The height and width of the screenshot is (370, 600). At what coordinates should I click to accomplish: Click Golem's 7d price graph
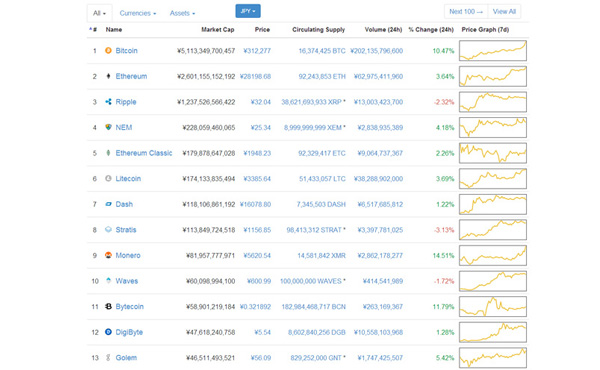(493, 358)
